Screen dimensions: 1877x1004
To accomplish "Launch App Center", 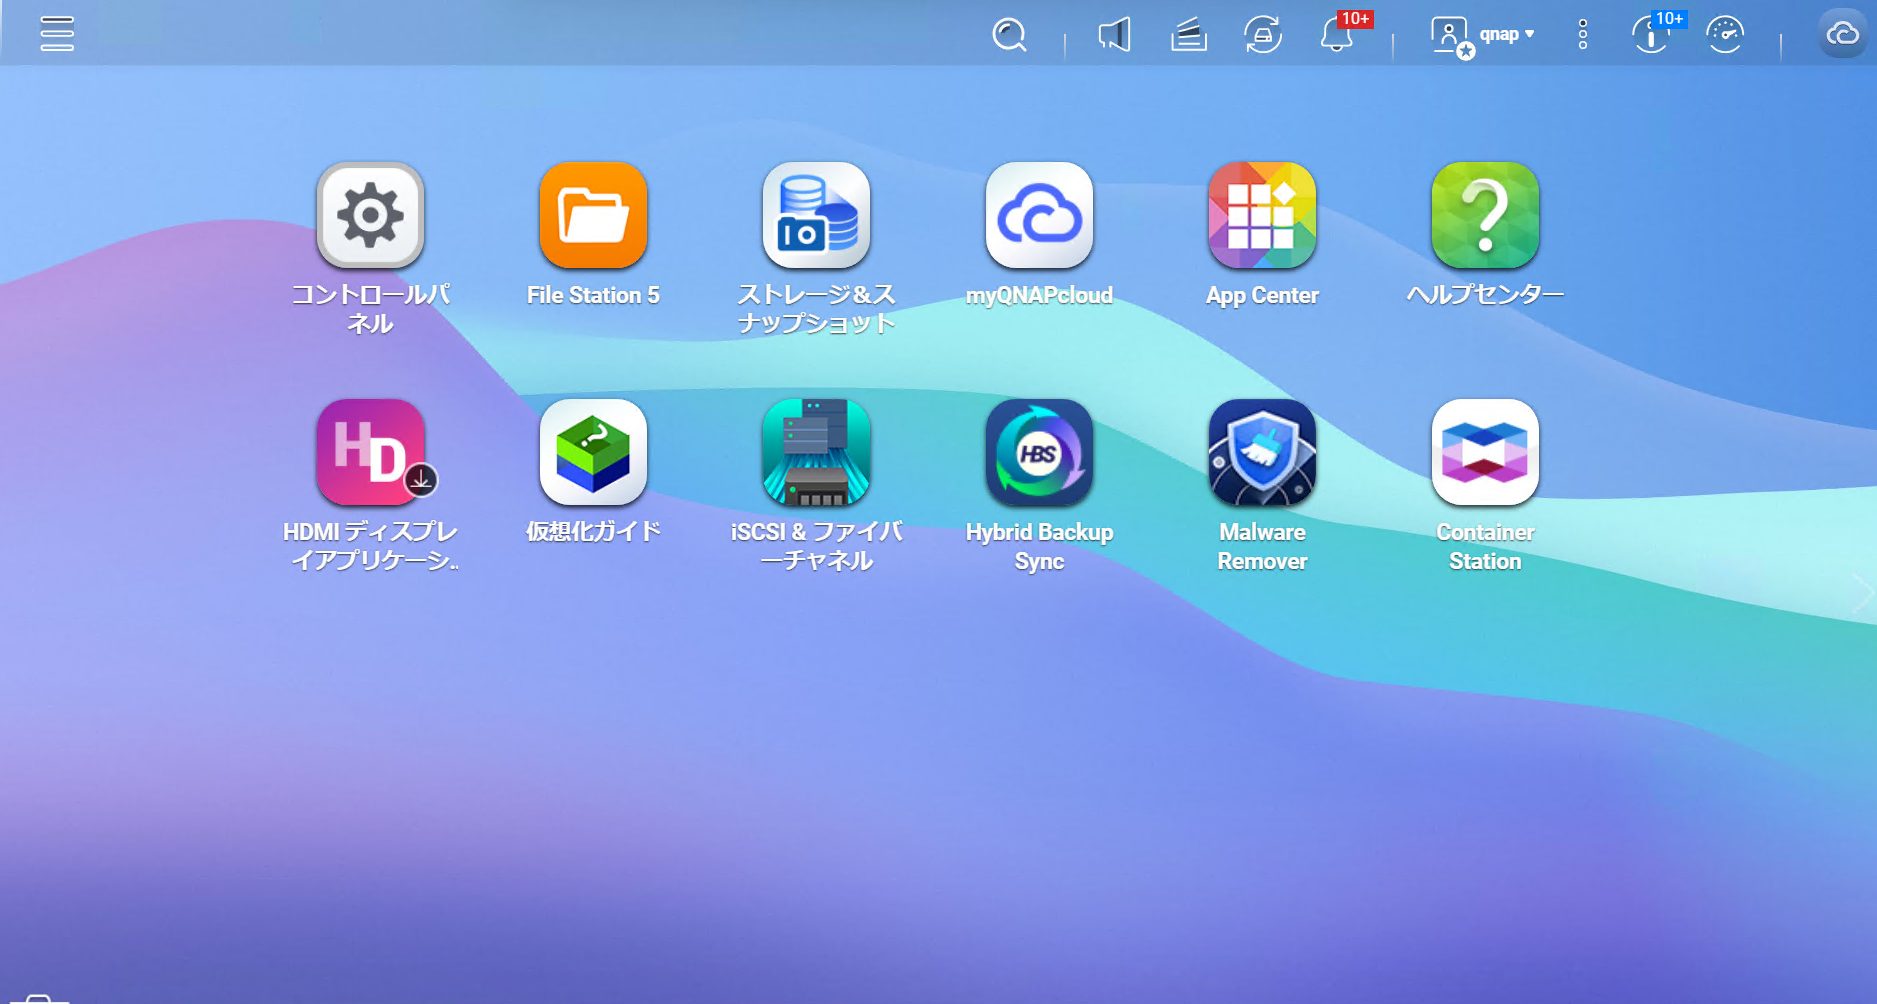I will pos(1262,215).
